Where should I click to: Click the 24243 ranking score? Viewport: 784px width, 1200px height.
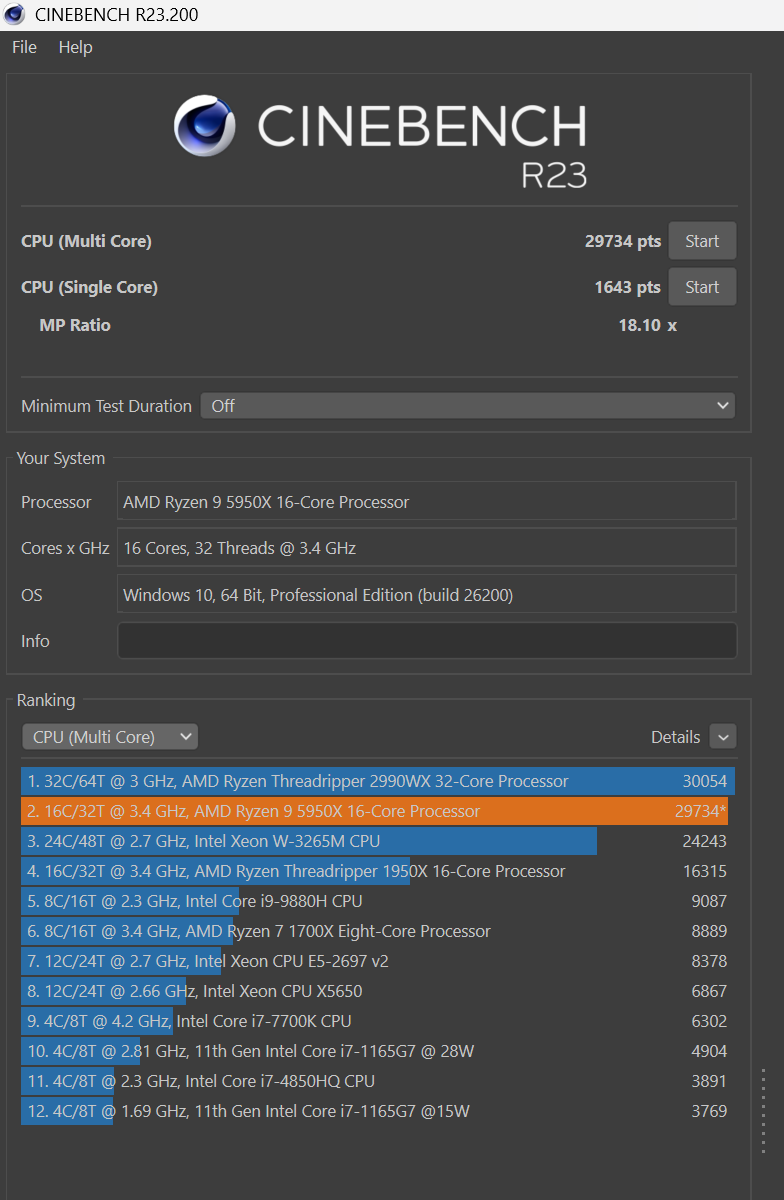pyautogui.click(x=704, y=841)
